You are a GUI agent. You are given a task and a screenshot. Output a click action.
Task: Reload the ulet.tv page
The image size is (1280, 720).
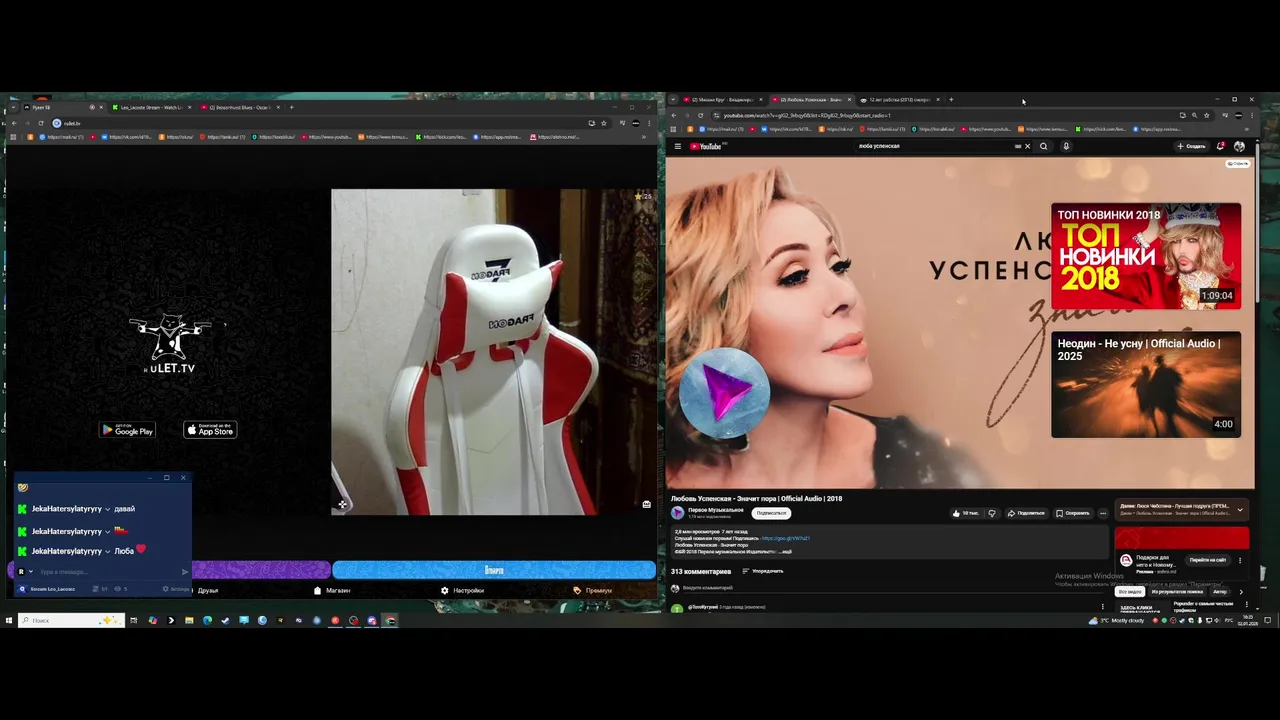[41, 123]
